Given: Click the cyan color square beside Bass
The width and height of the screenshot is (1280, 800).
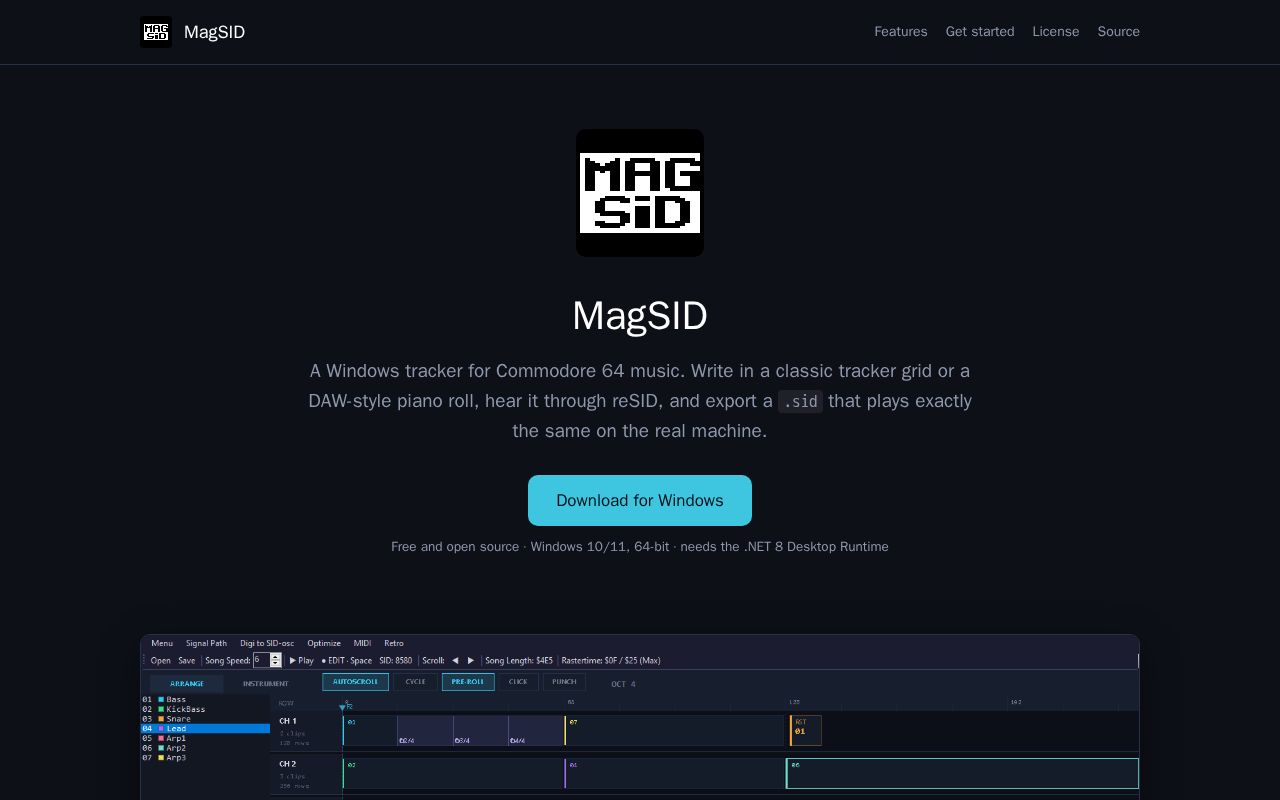Looking at the screenshot, I should (x=161, y=699).
